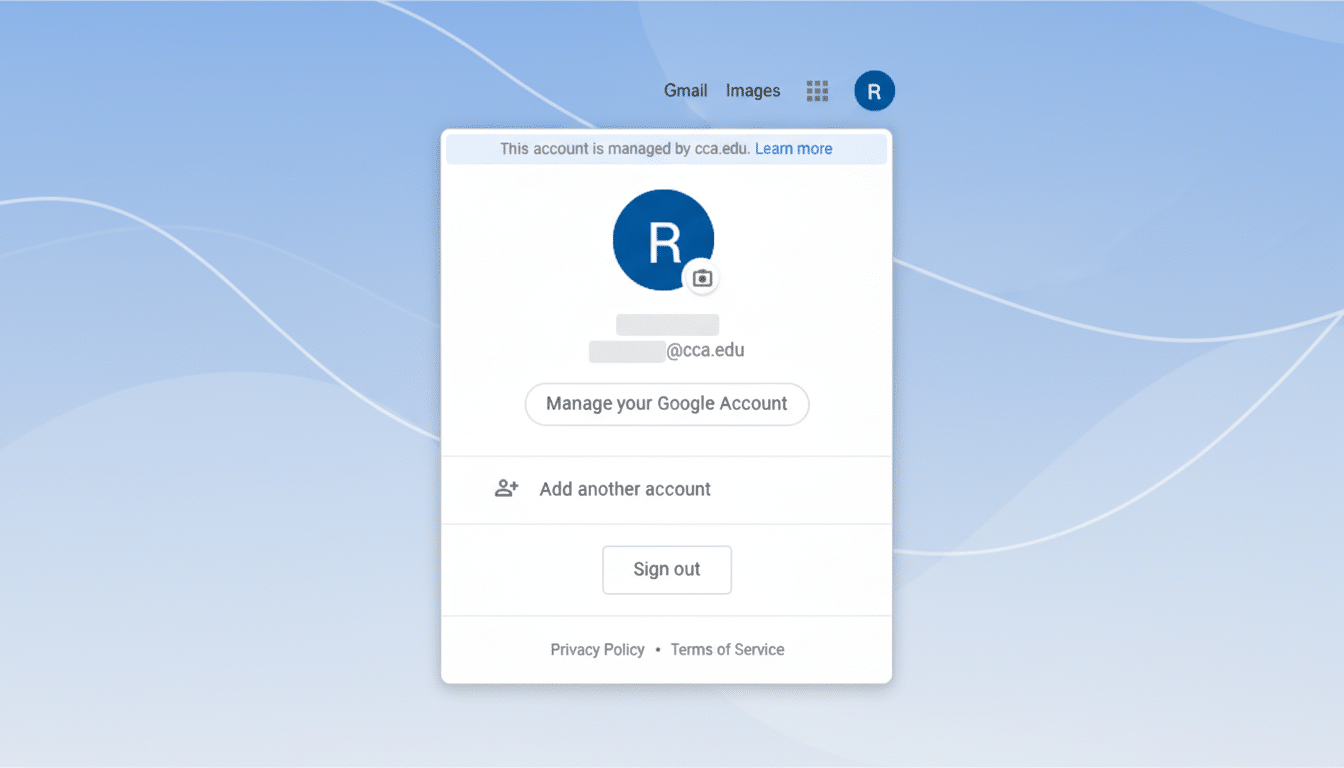Click the blue profile avatar color circle
1344x768 pixels.
coord(663,240)
